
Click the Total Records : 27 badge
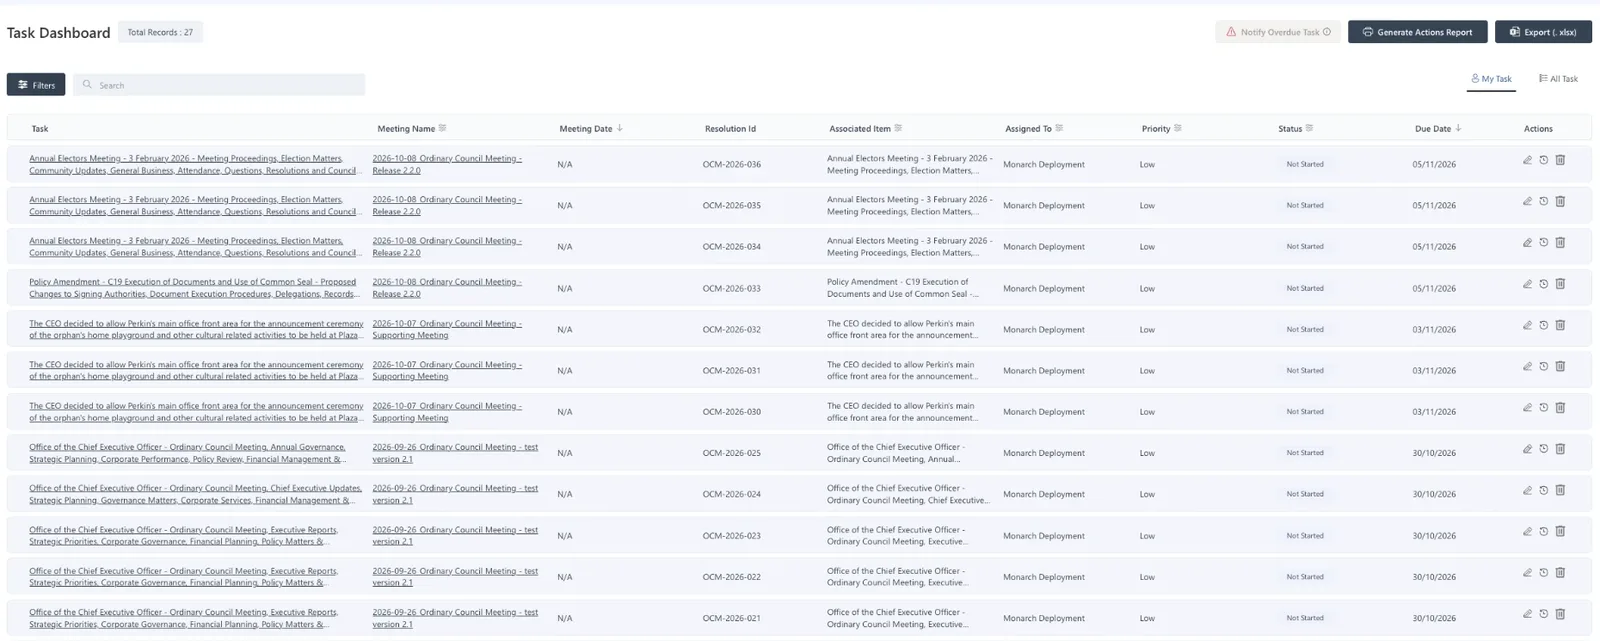click(x=160, y=32)
